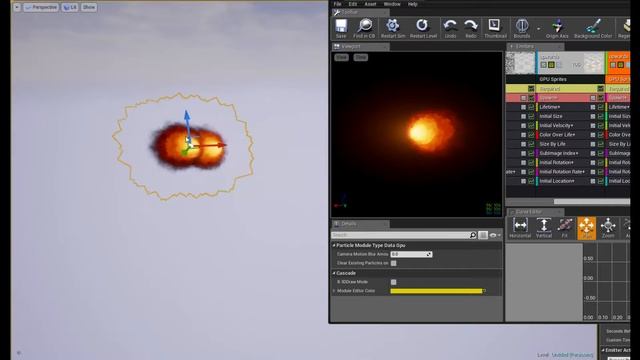Image resolution: width=640 pixels, height=360 pixels.
Task: Redo the last undone action
Action: [x=471, y=28]
